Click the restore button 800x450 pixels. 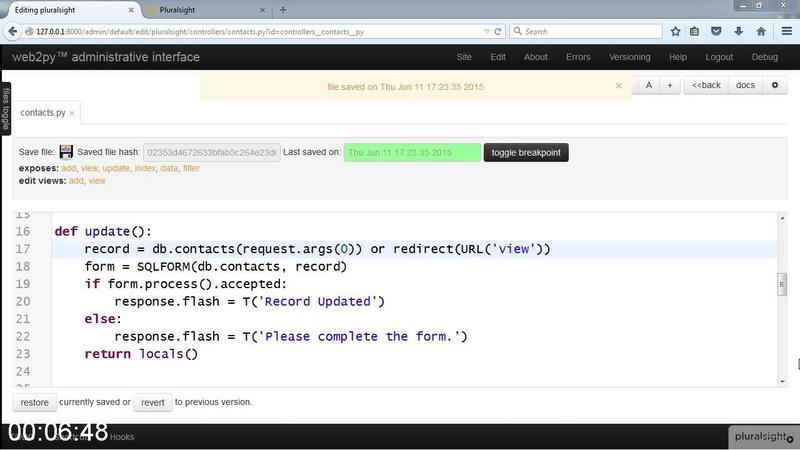[x=34, y=403]
